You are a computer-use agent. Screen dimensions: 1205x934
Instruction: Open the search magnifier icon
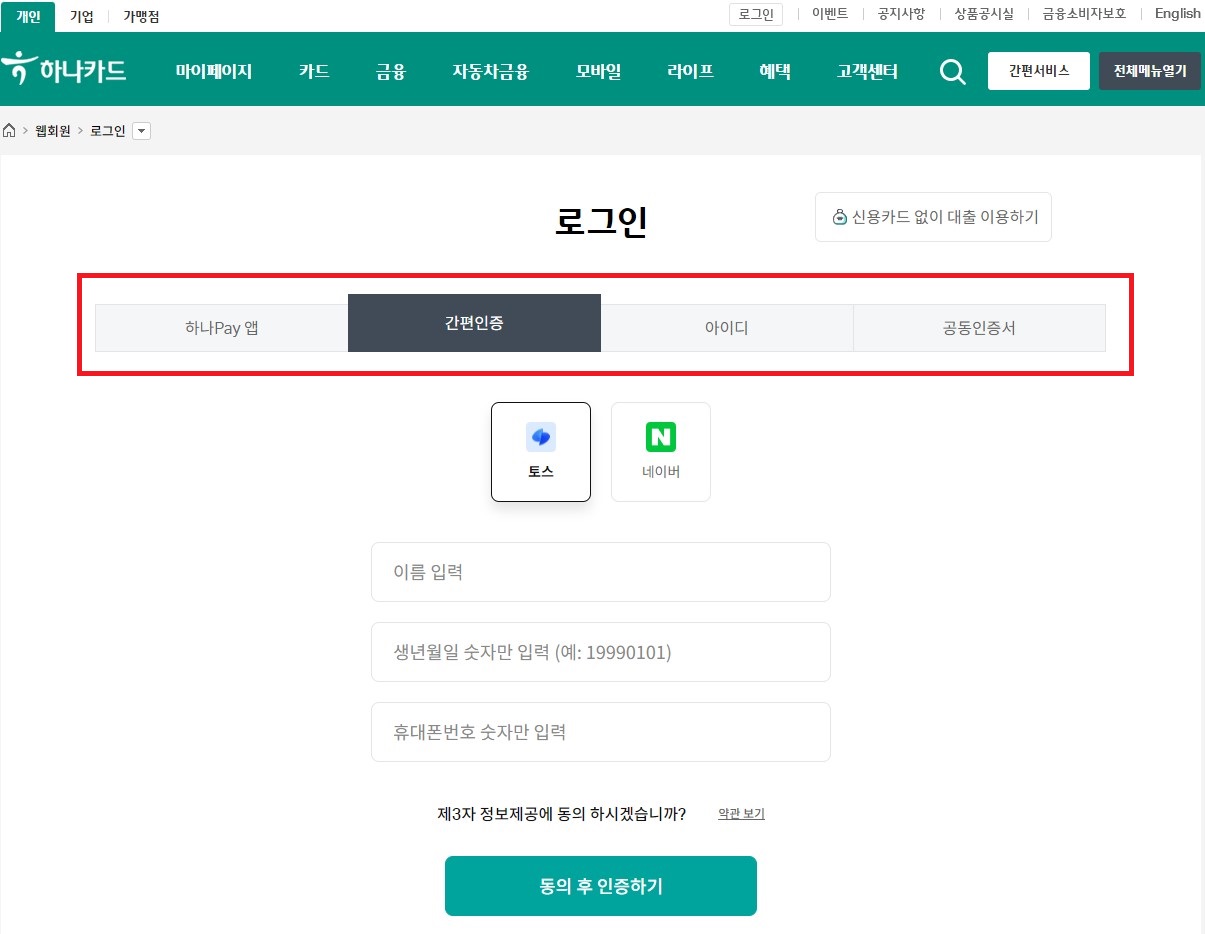(x=952, y=71)
